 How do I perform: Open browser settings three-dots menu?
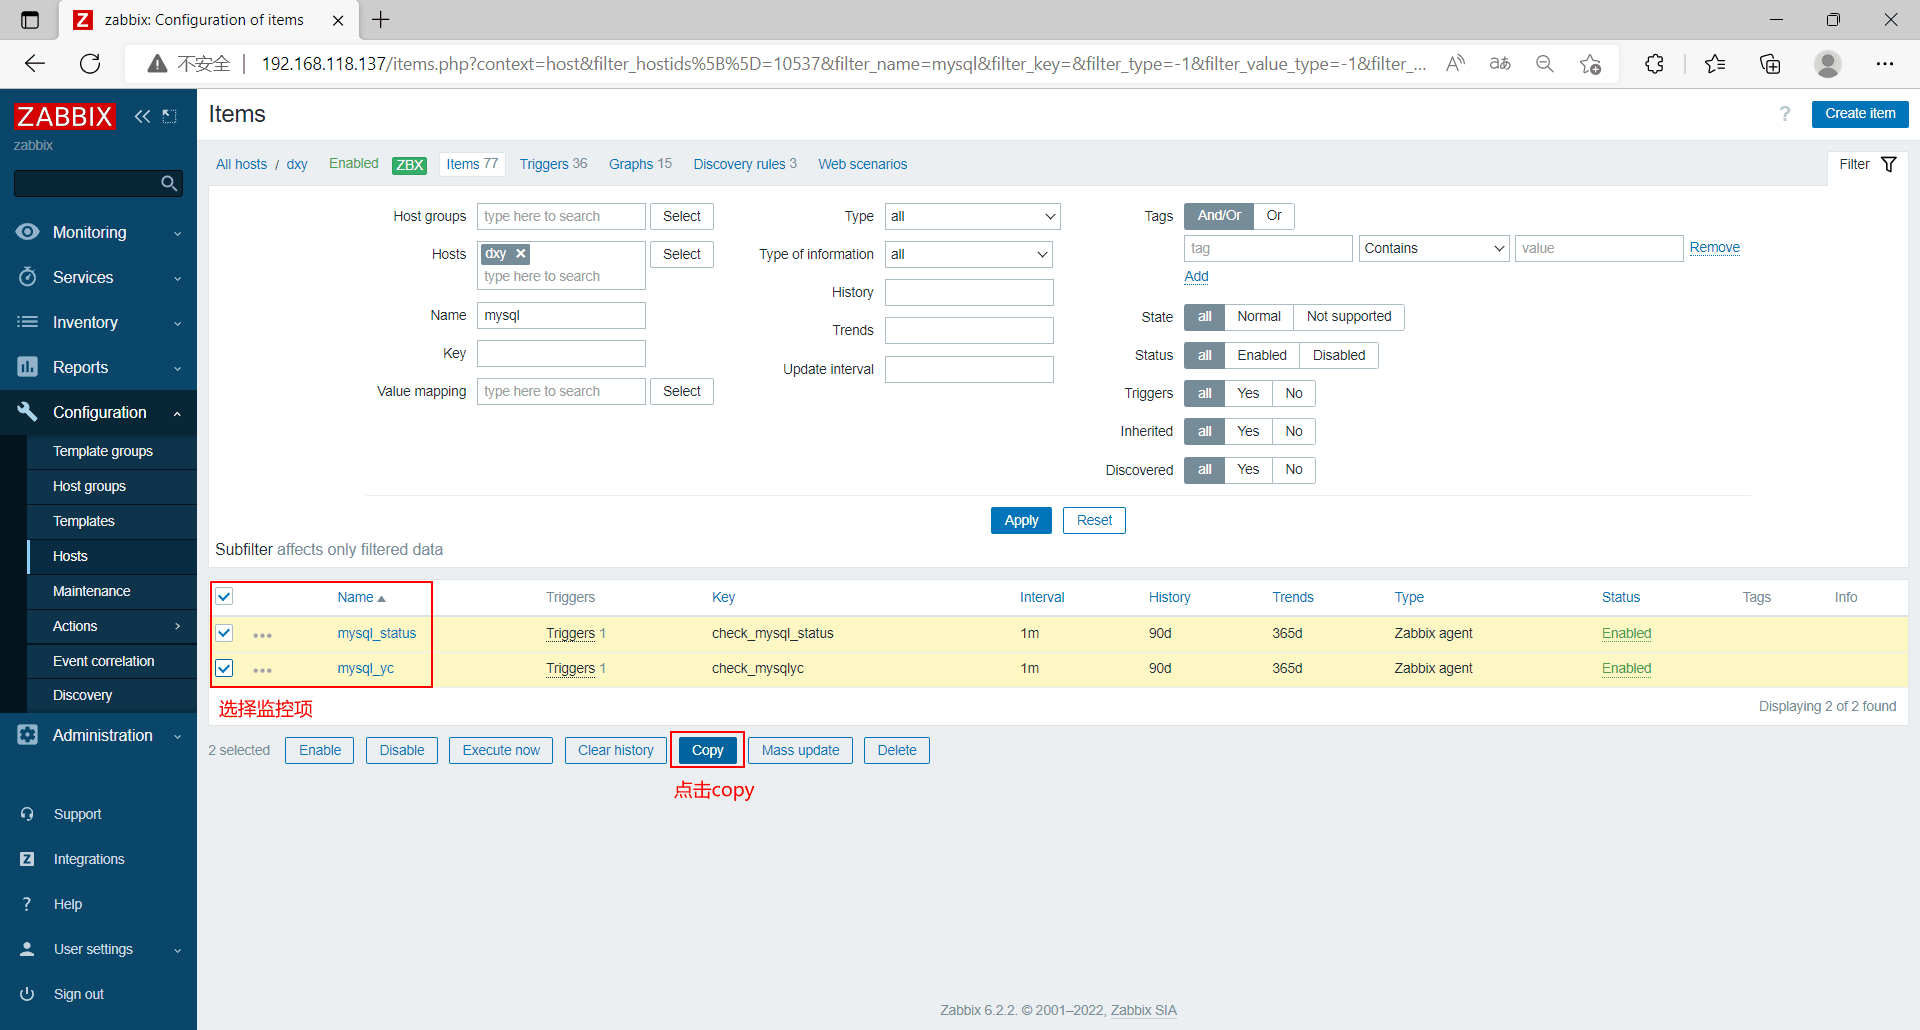click(x=1885, y=64)
